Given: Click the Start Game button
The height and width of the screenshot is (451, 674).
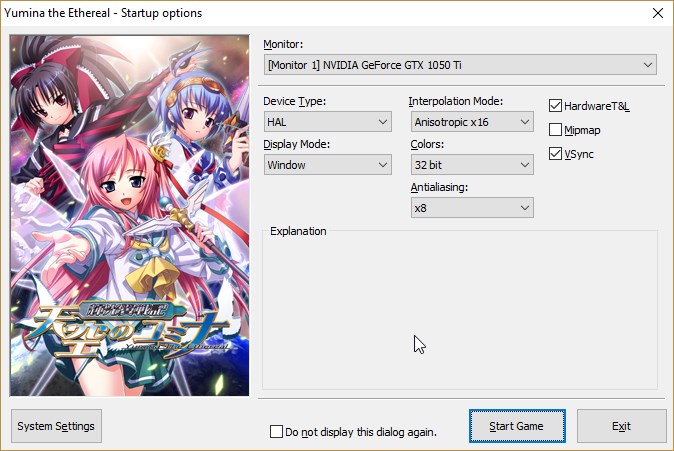Looking at the screenshot, I should pos(517,426).
